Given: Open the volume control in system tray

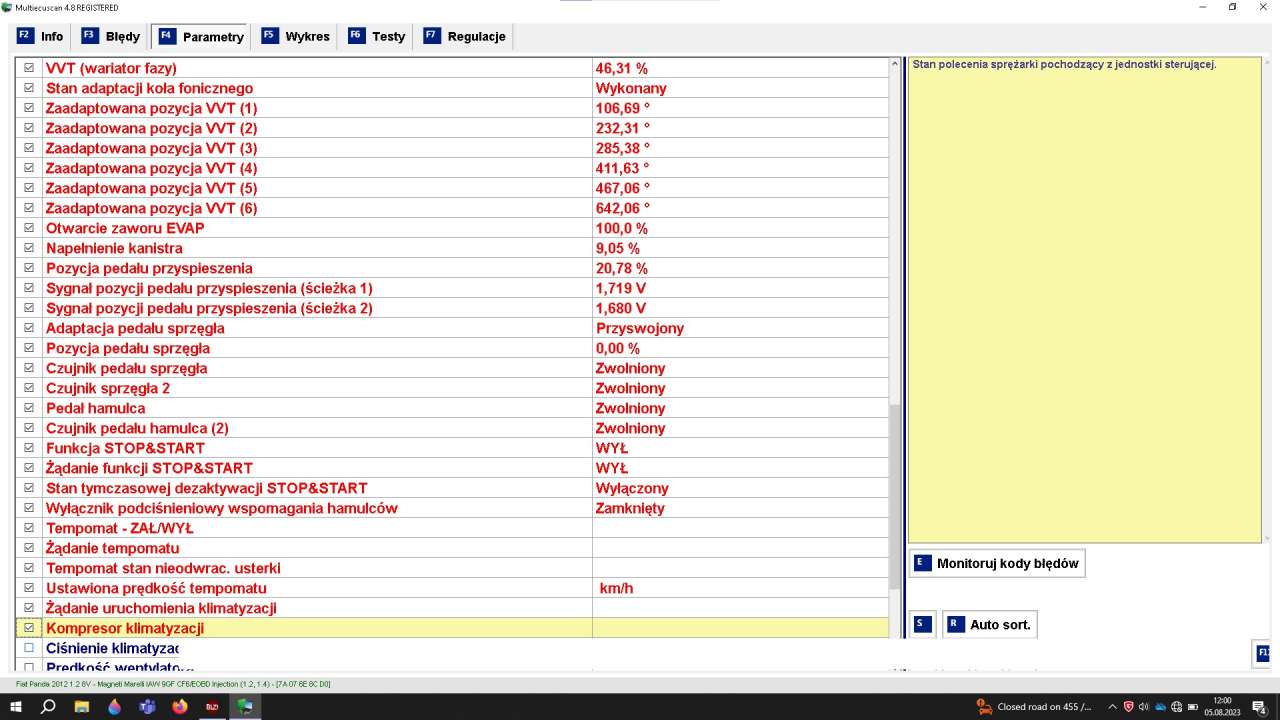Looking at the screenshot, I should [x=1144, y=707].
